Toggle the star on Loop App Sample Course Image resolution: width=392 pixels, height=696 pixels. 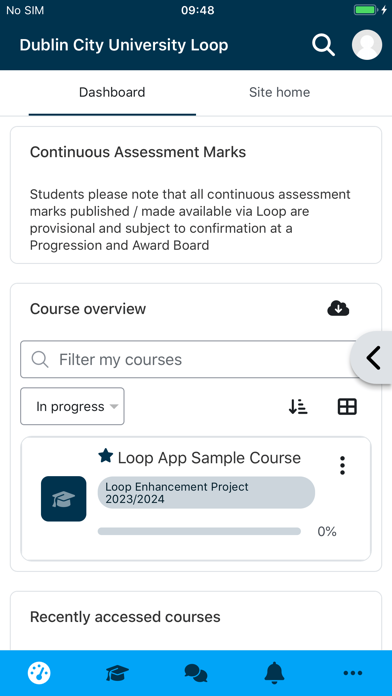[106, 456]
